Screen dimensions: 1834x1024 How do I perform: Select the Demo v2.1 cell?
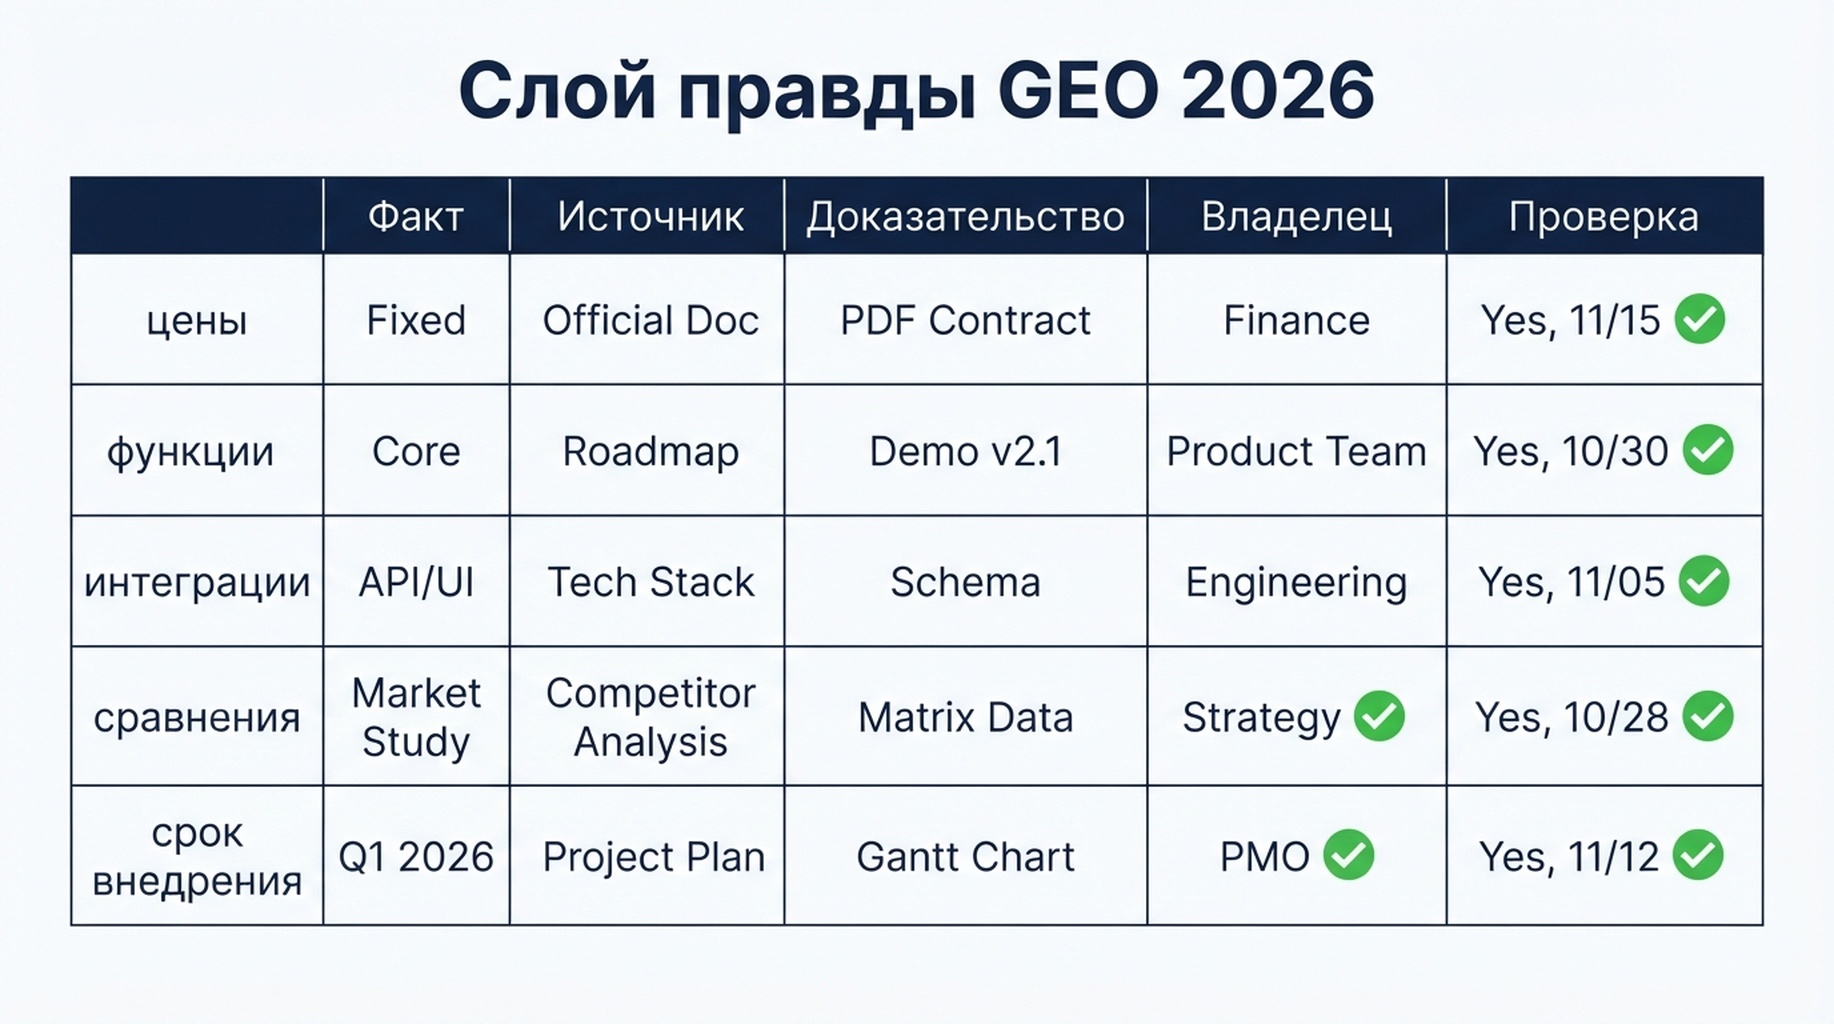pos(965,451)
